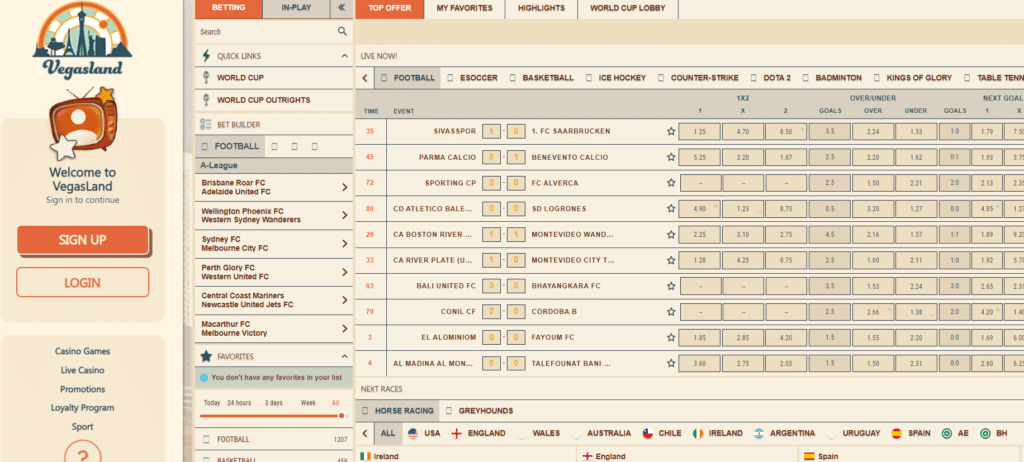Open Bet Builder via its list icon
The image size is (1024, 462).
click(206, 124)
